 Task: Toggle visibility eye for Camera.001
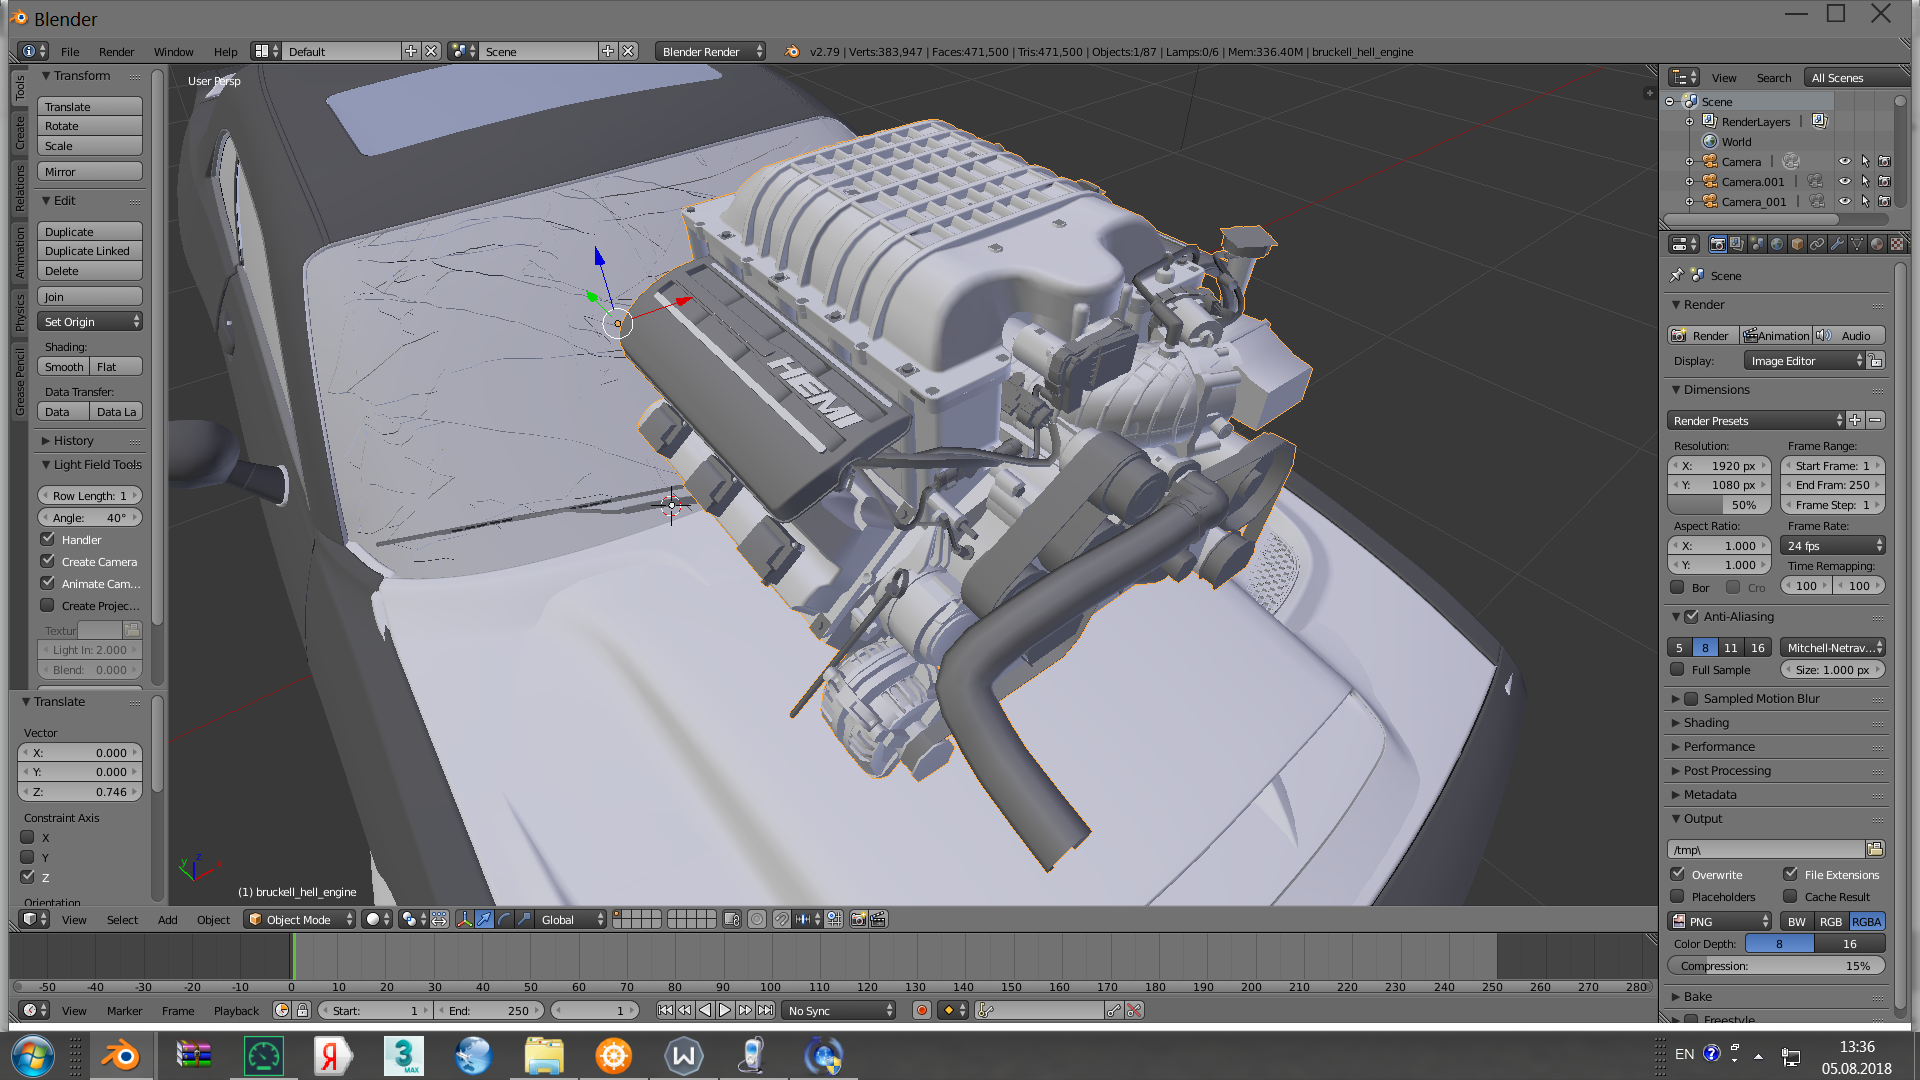[1844, 181]
